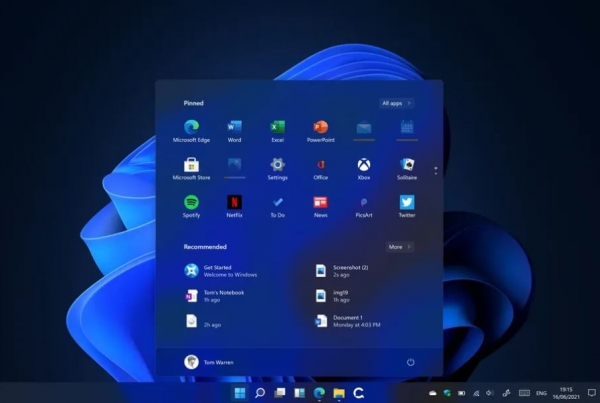
Task: Click the Start button on the taskbar
Action: (x=240, y=393)
